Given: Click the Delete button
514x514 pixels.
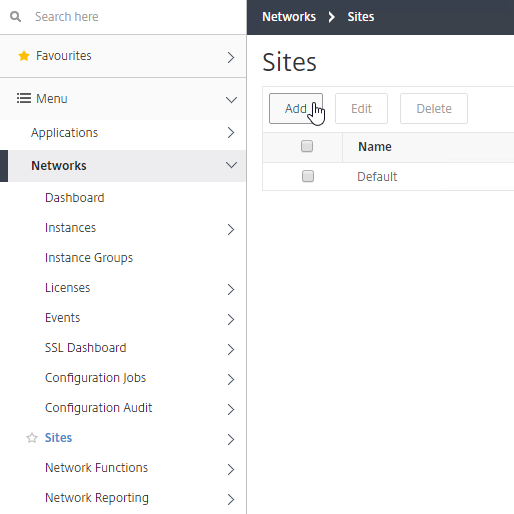Looking at the screenshot, I should [x=434, y=108].
